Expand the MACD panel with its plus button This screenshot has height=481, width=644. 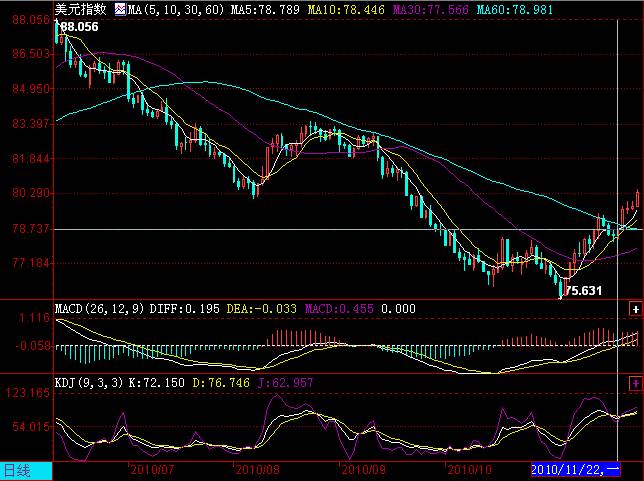pos(635,309)
